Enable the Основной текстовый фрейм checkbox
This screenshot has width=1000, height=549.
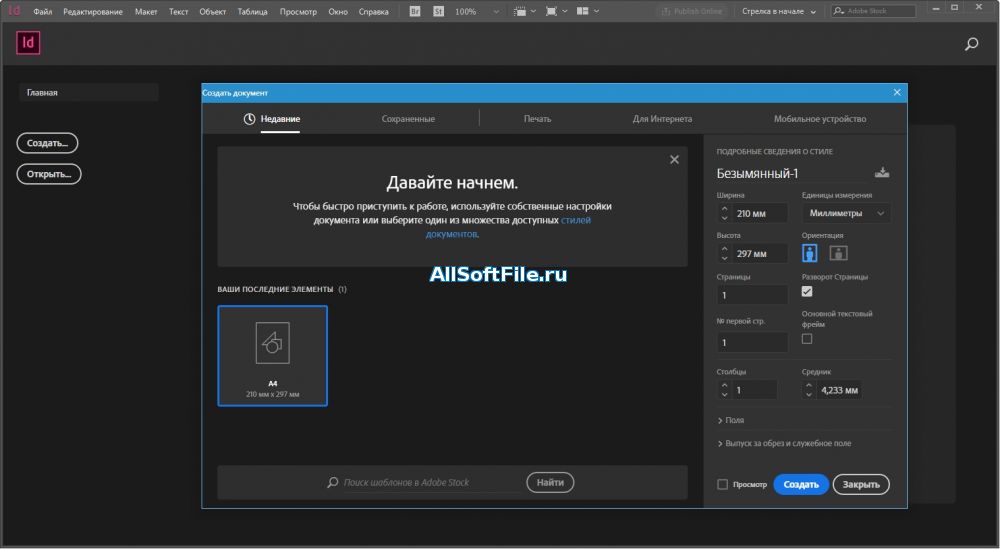pos(807,339)
